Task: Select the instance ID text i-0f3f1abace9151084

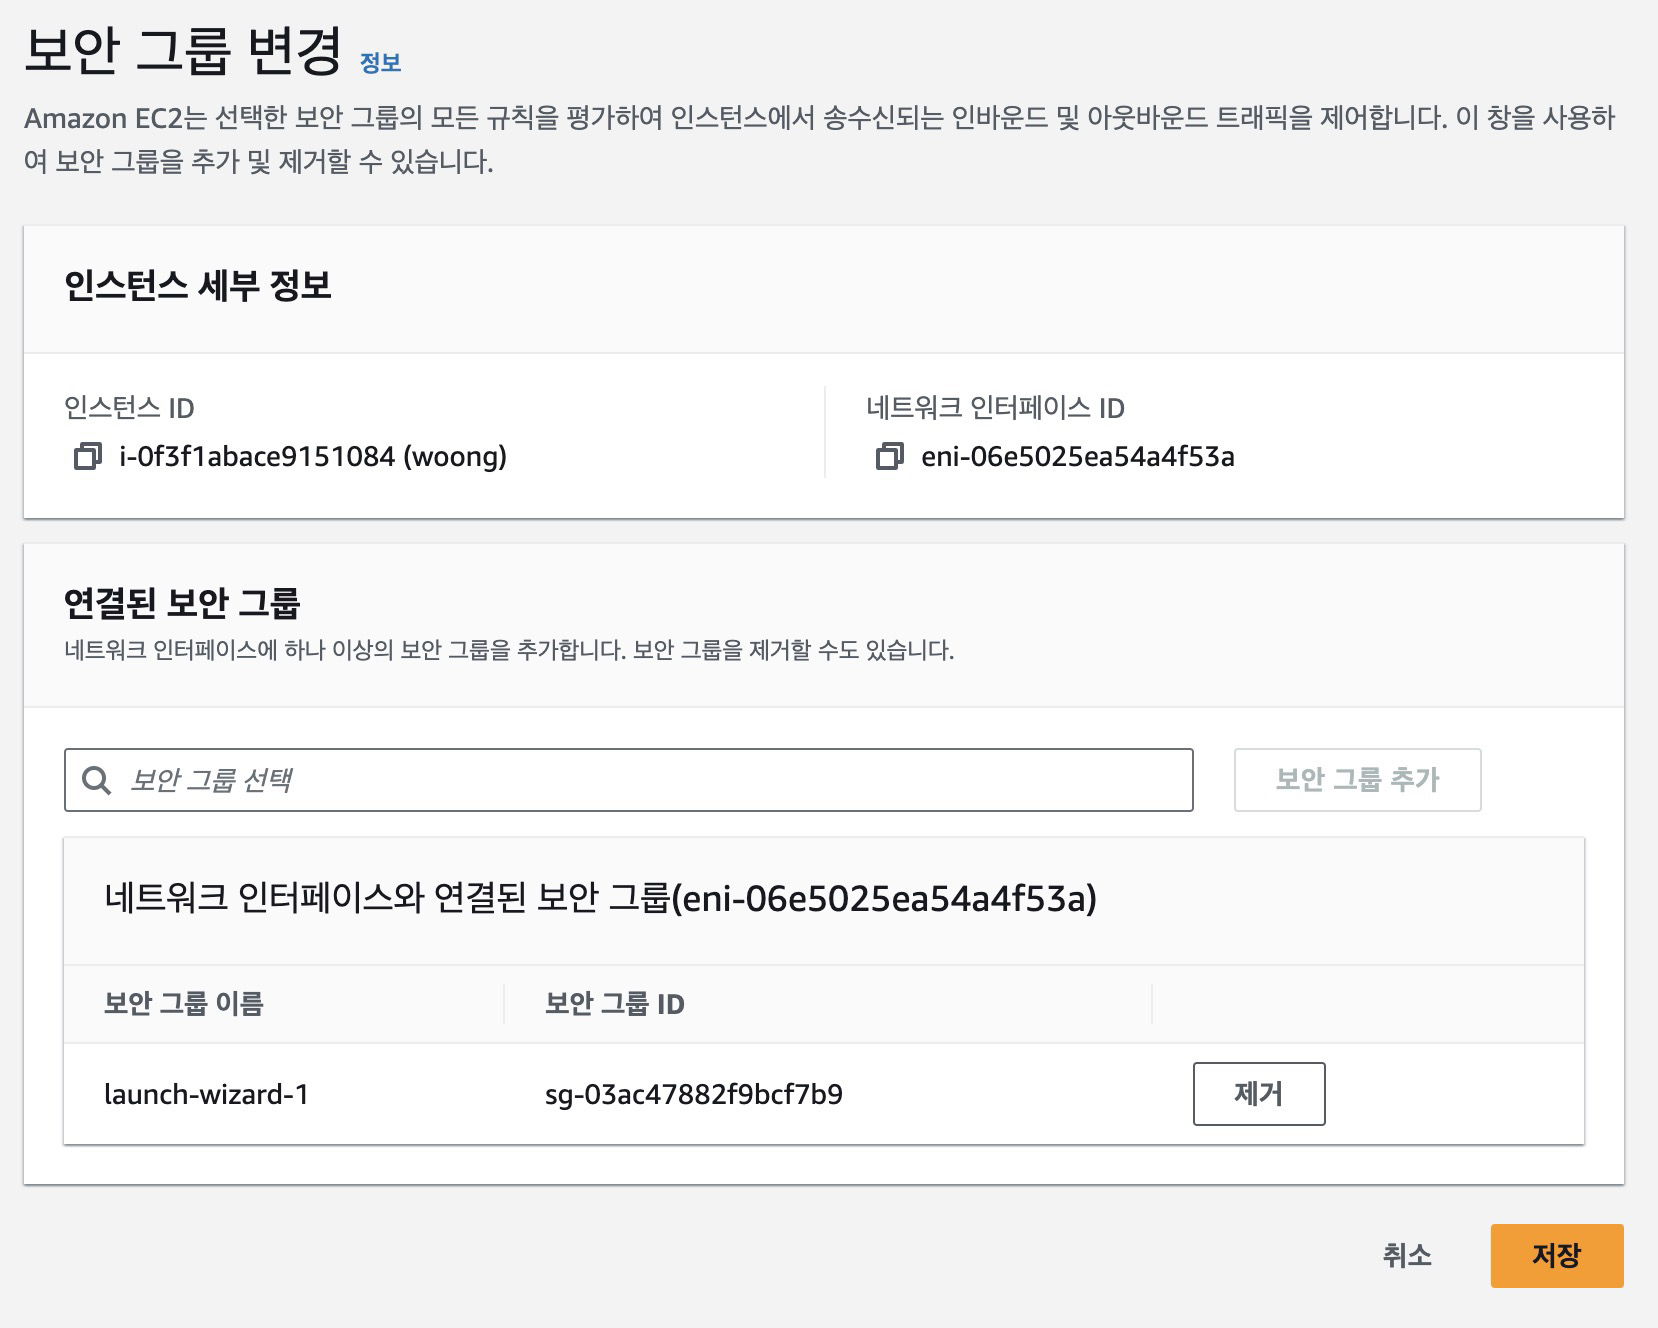Action: pos(257,457)
